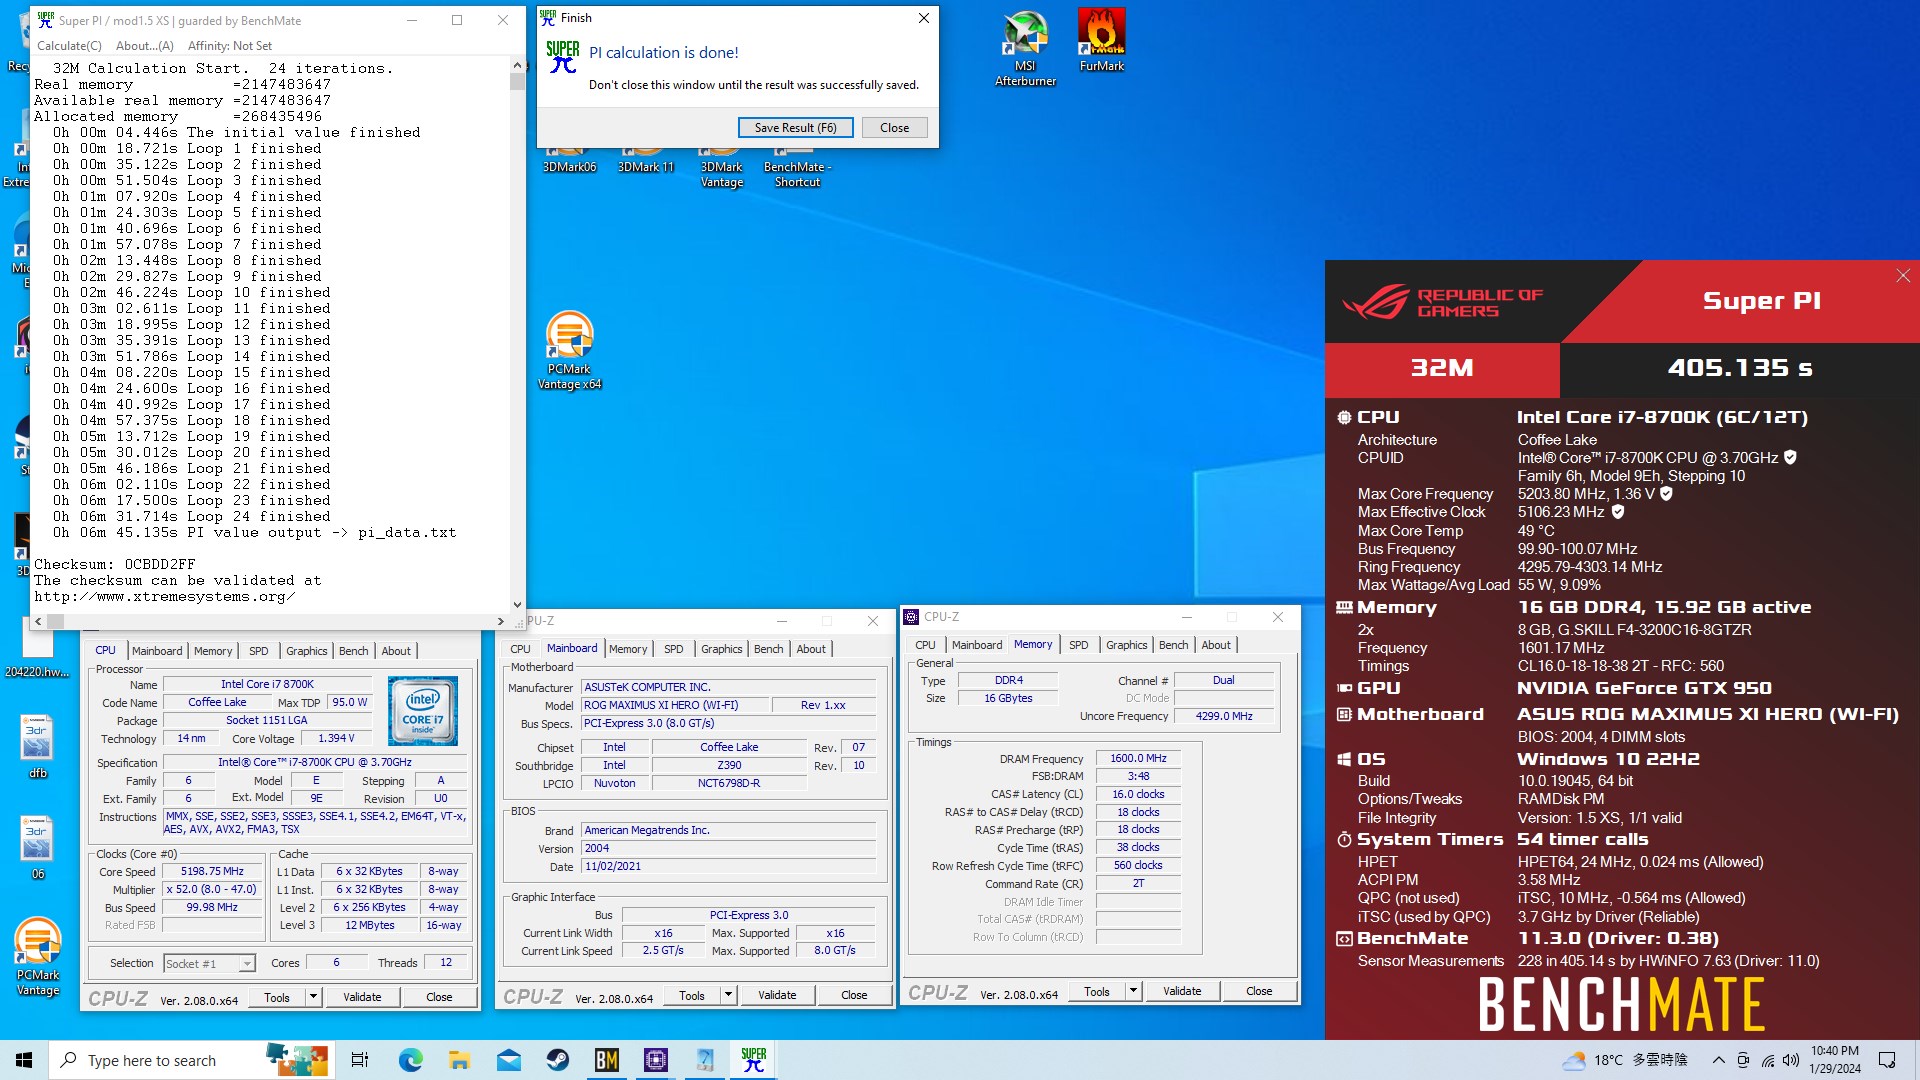The height and width of the screenshot is (1080, 1920).
Task: Click the BIOS Date value 11/02/2021
Action: click(x=729, y=867)
